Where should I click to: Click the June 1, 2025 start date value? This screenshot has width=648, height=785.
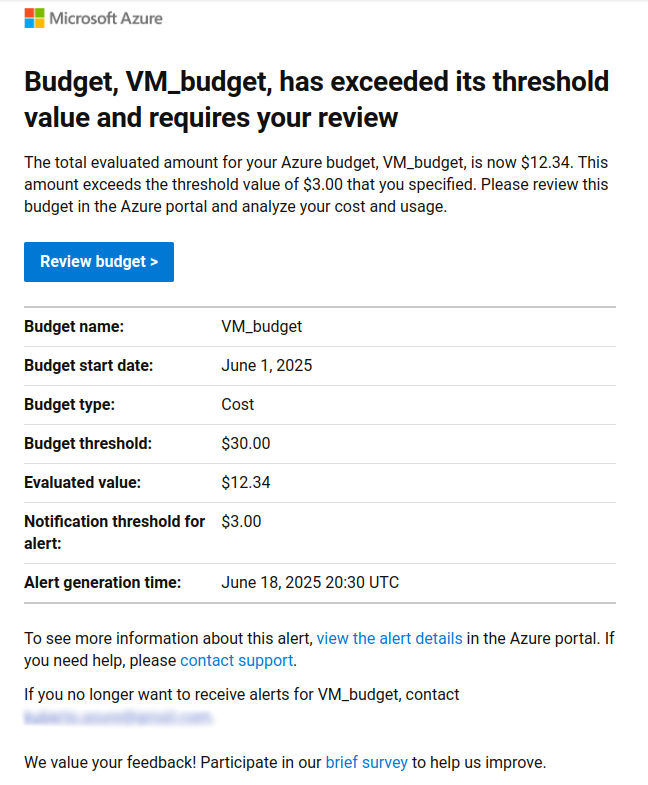(266, 365)
